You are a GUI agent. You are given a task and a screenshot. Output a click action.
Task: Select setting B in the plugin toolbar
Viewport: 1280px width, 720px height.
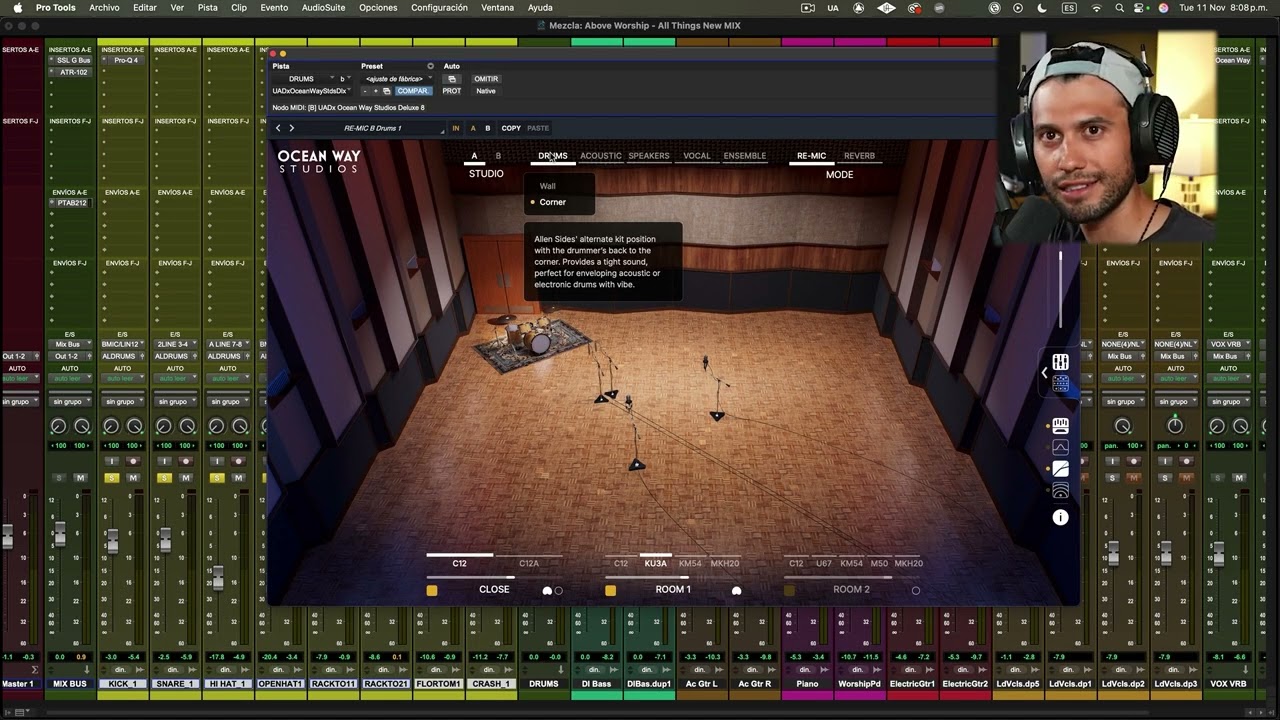pos(488,128)
